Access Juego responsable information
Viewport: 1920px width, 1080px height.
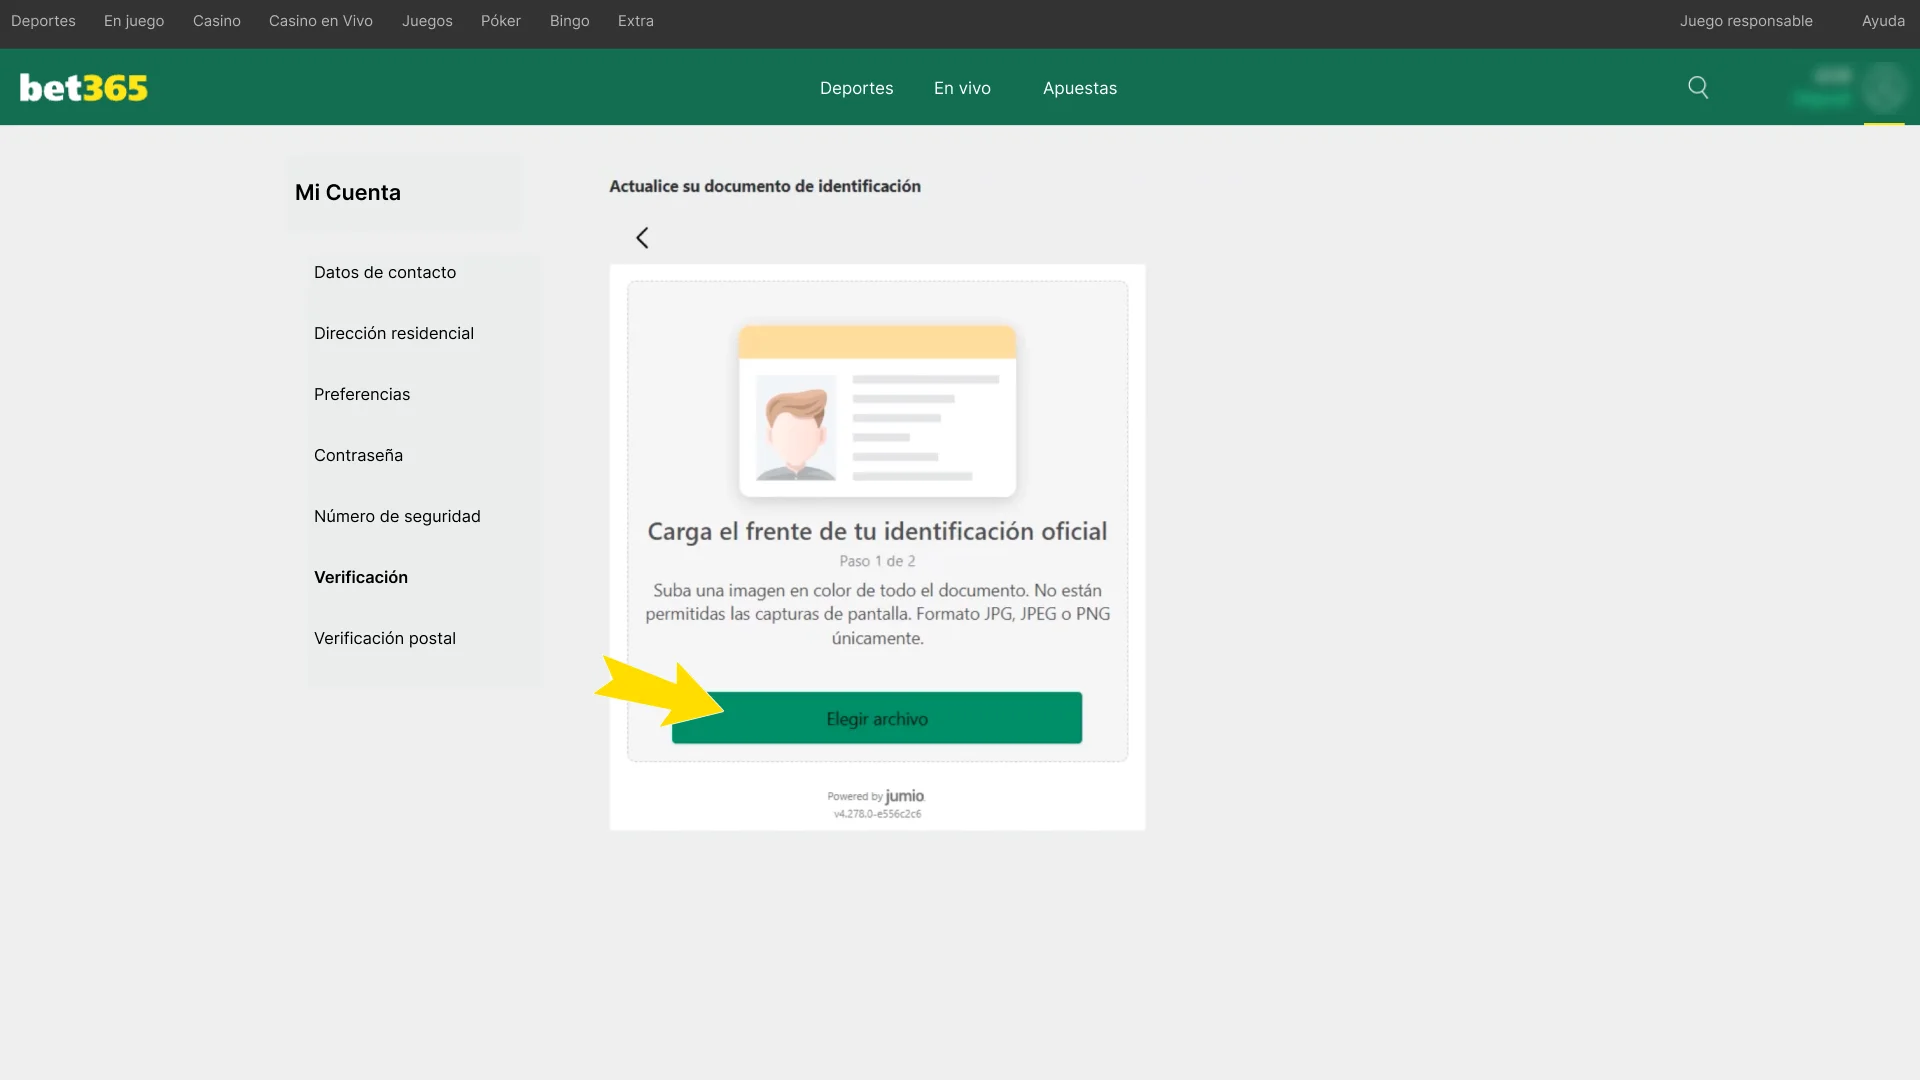[1747, 20]
